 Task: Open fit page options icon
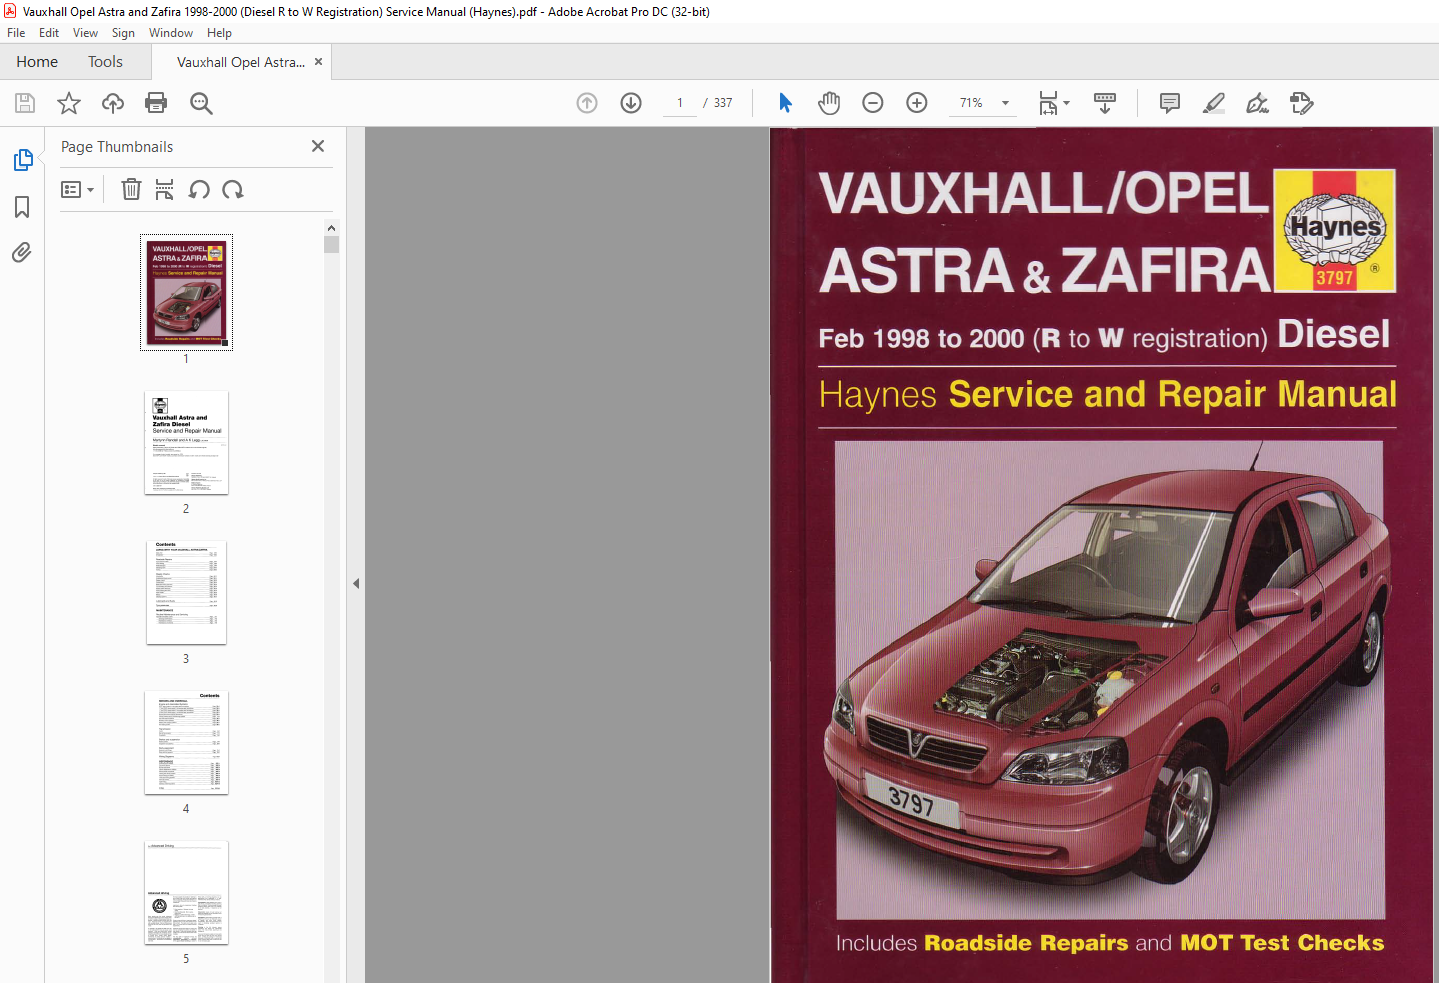pyautogui.click(x=1054, y=103)
